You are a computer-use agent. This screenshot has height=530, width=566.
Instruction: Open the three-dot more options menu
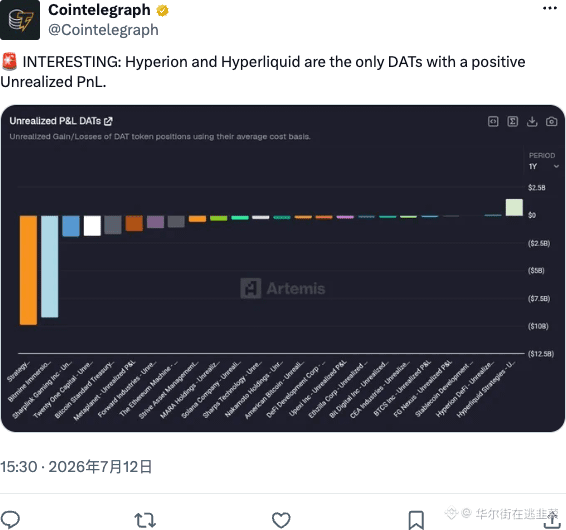[549, 8]
